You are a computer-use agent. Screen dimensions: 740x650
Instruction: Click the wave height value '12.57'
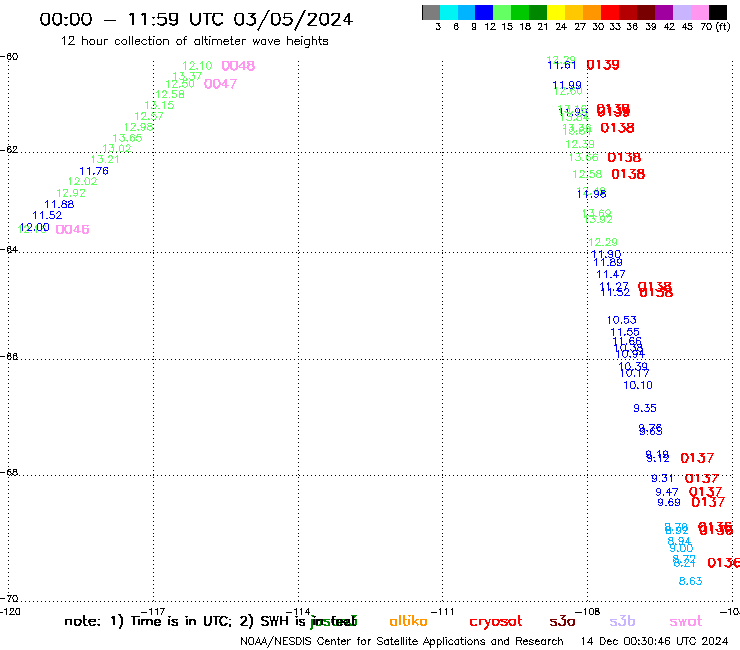(x=149, y=116)
